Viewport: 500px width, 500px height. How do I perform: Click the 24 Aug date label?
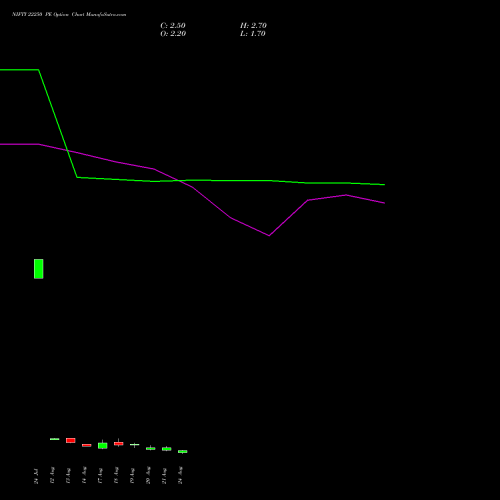[x=180, y=475]
